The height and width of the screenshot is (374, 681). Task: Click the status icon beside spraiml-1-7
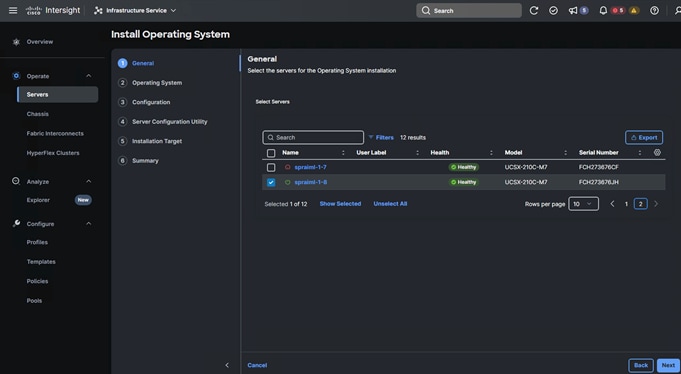tap(288, 167)
